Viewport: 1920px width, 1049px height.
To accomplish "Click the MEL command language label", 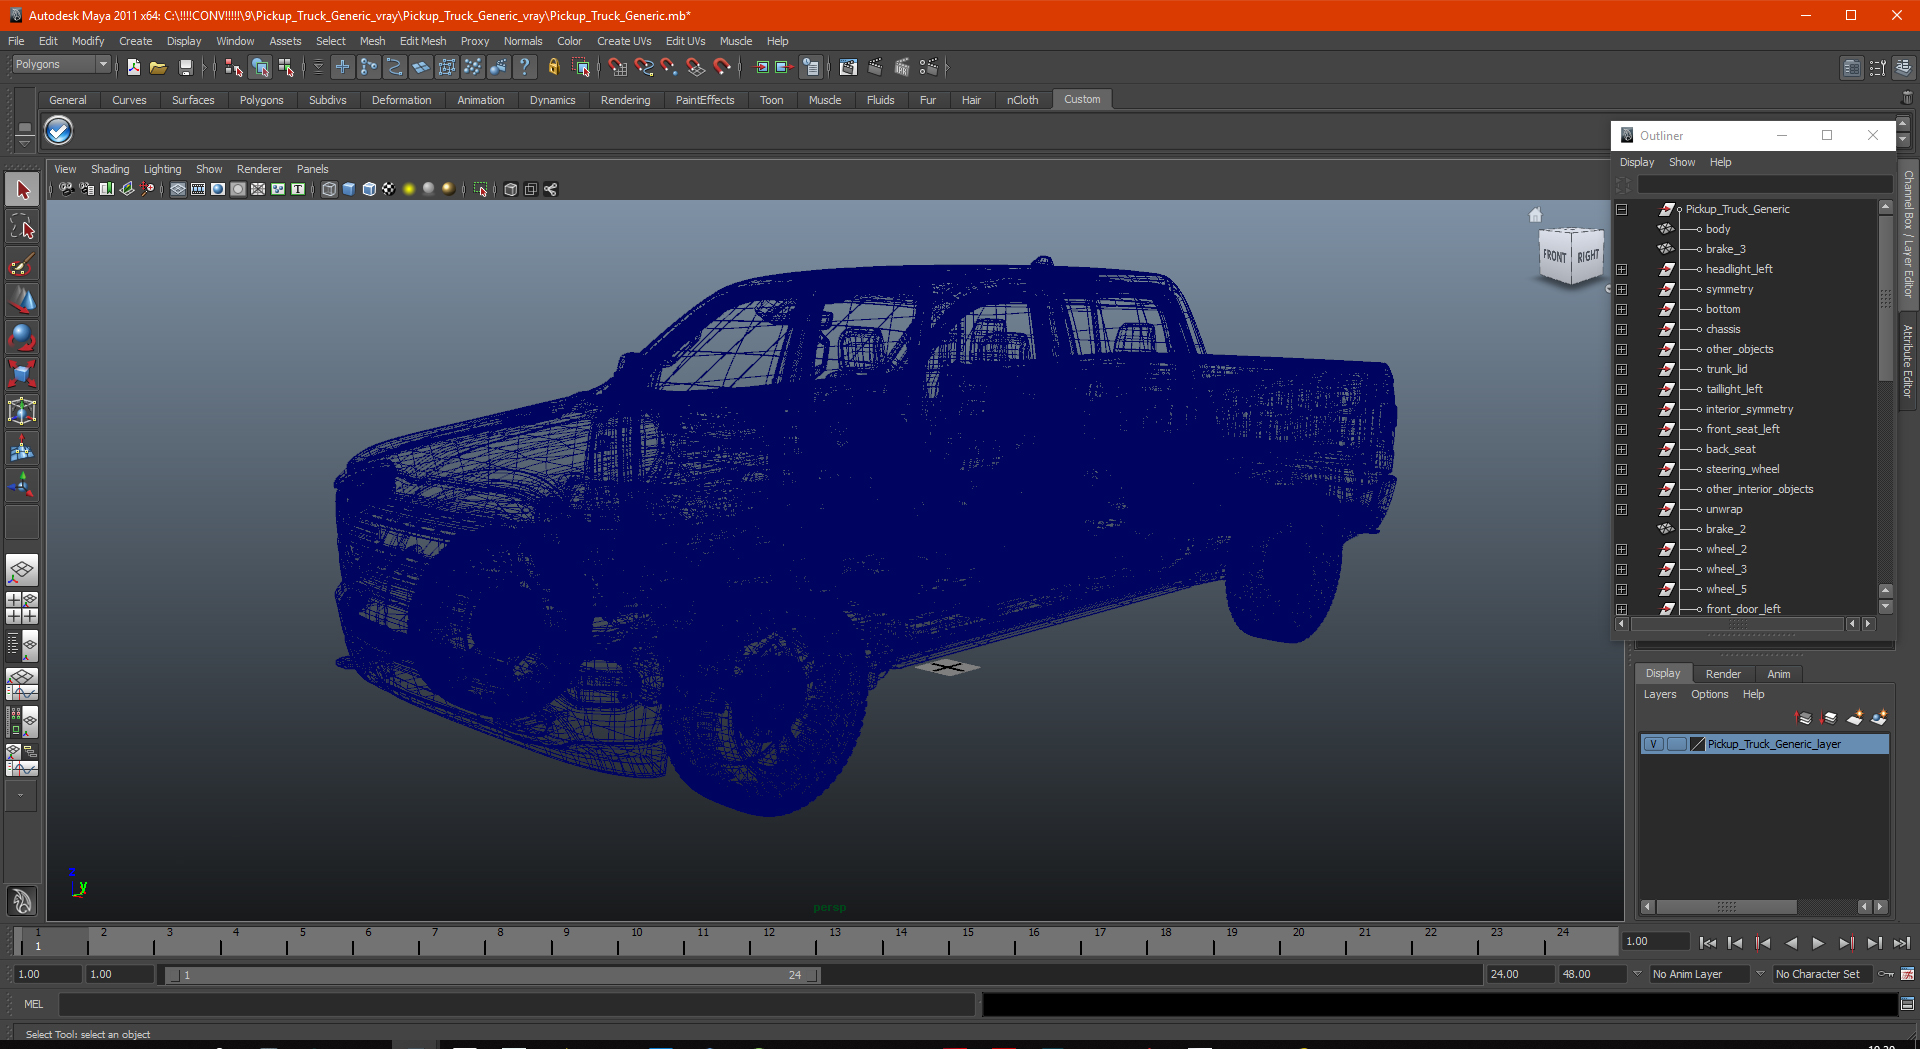I will [x=34, y=1004].
